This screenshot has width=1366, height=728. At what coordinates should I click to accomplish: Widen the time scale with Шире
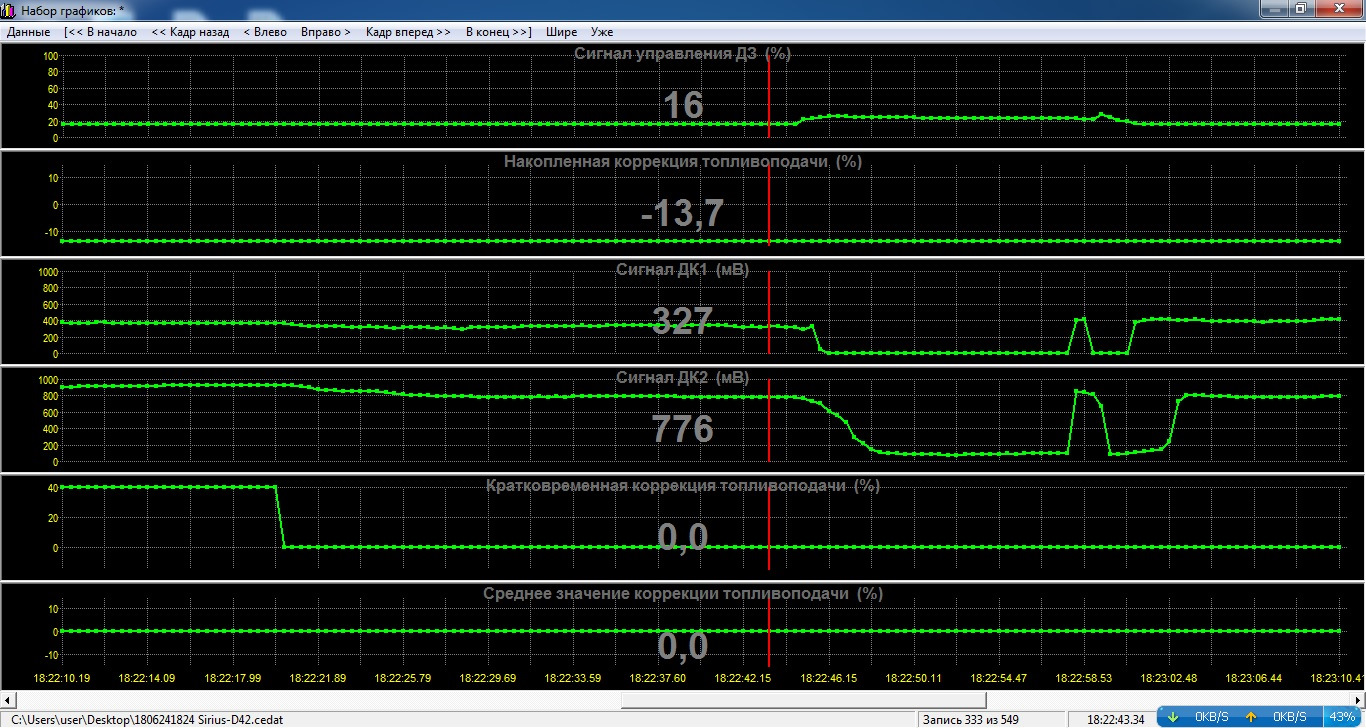[561, 32]
